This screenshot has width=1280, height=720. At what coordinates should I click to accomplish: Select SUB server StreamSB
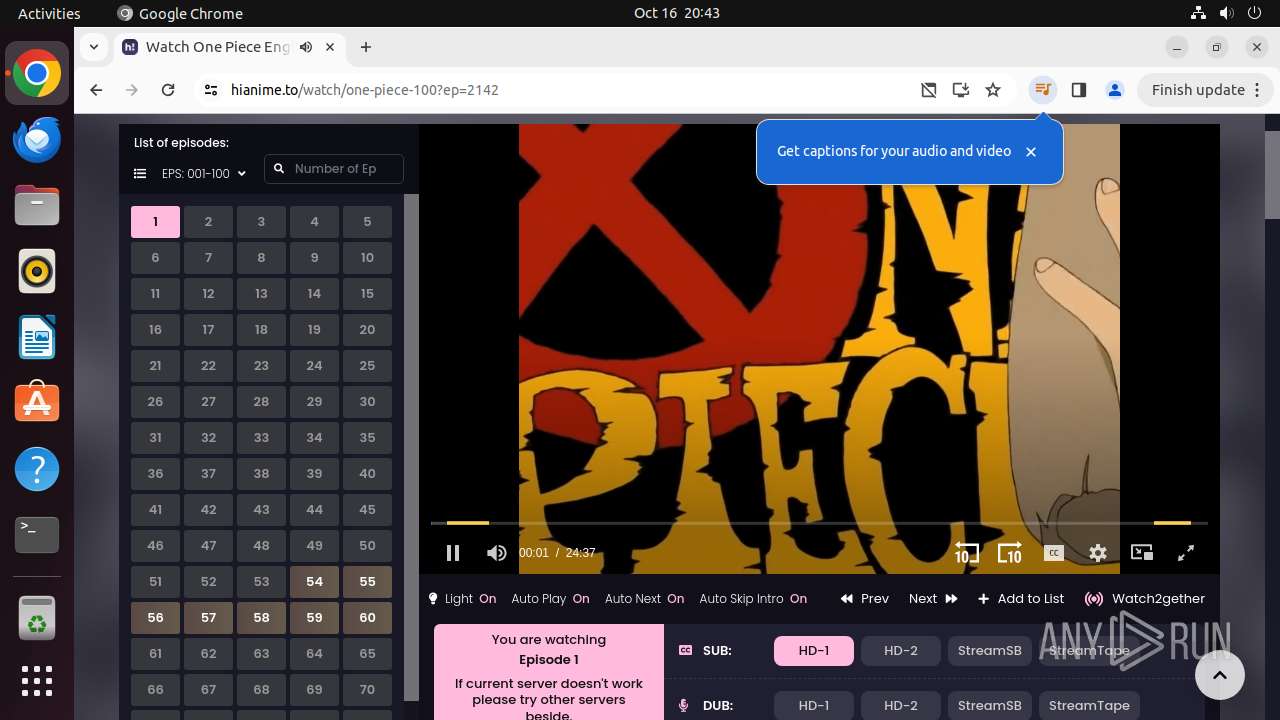990,651
